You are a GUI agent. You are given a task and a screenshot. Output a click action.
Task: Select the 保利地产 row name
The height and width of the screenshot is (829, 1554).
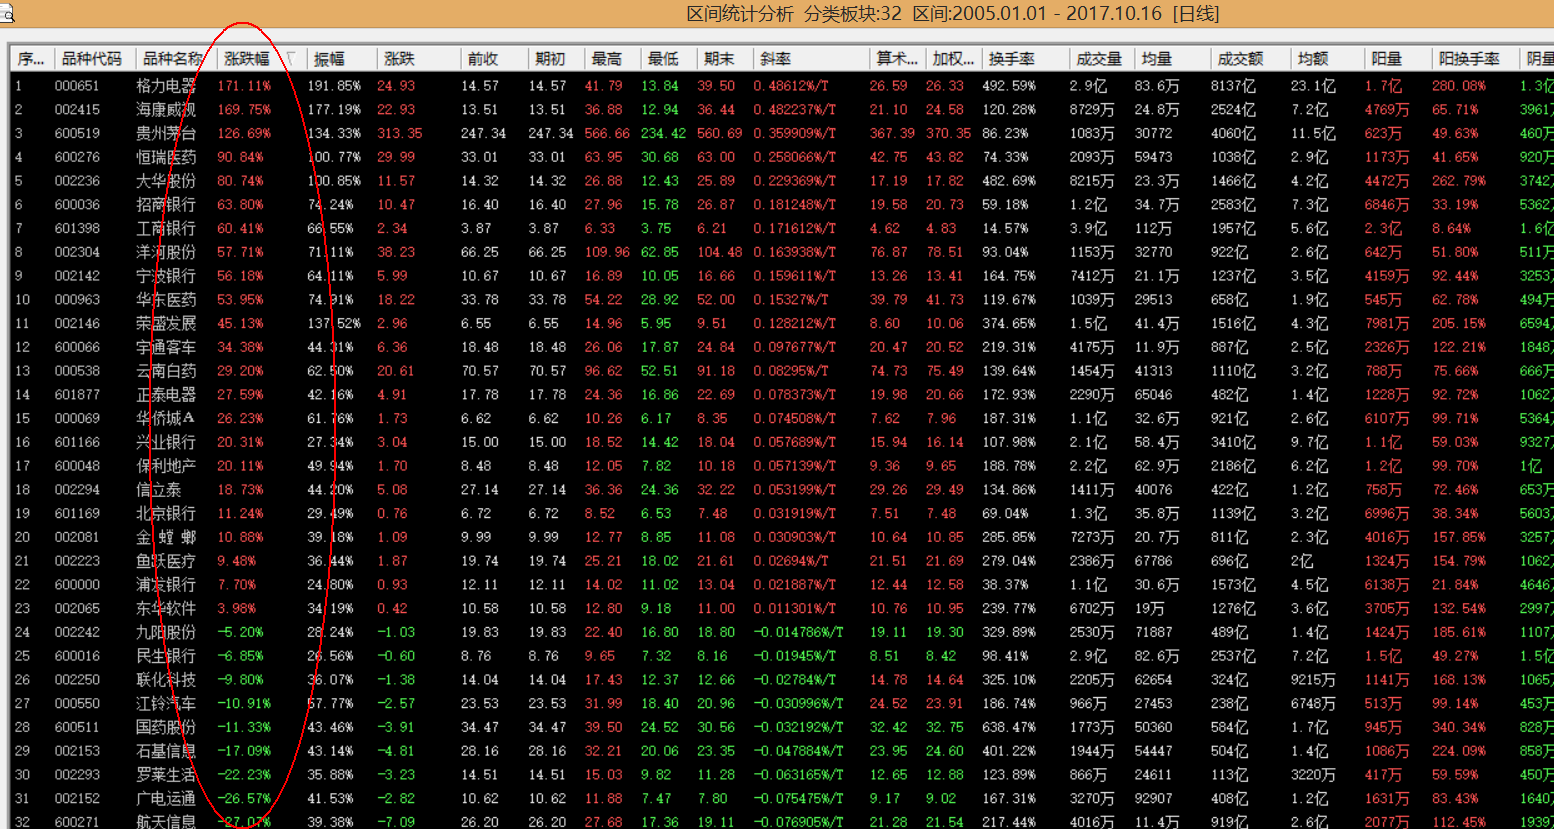[x=166, y=466]
